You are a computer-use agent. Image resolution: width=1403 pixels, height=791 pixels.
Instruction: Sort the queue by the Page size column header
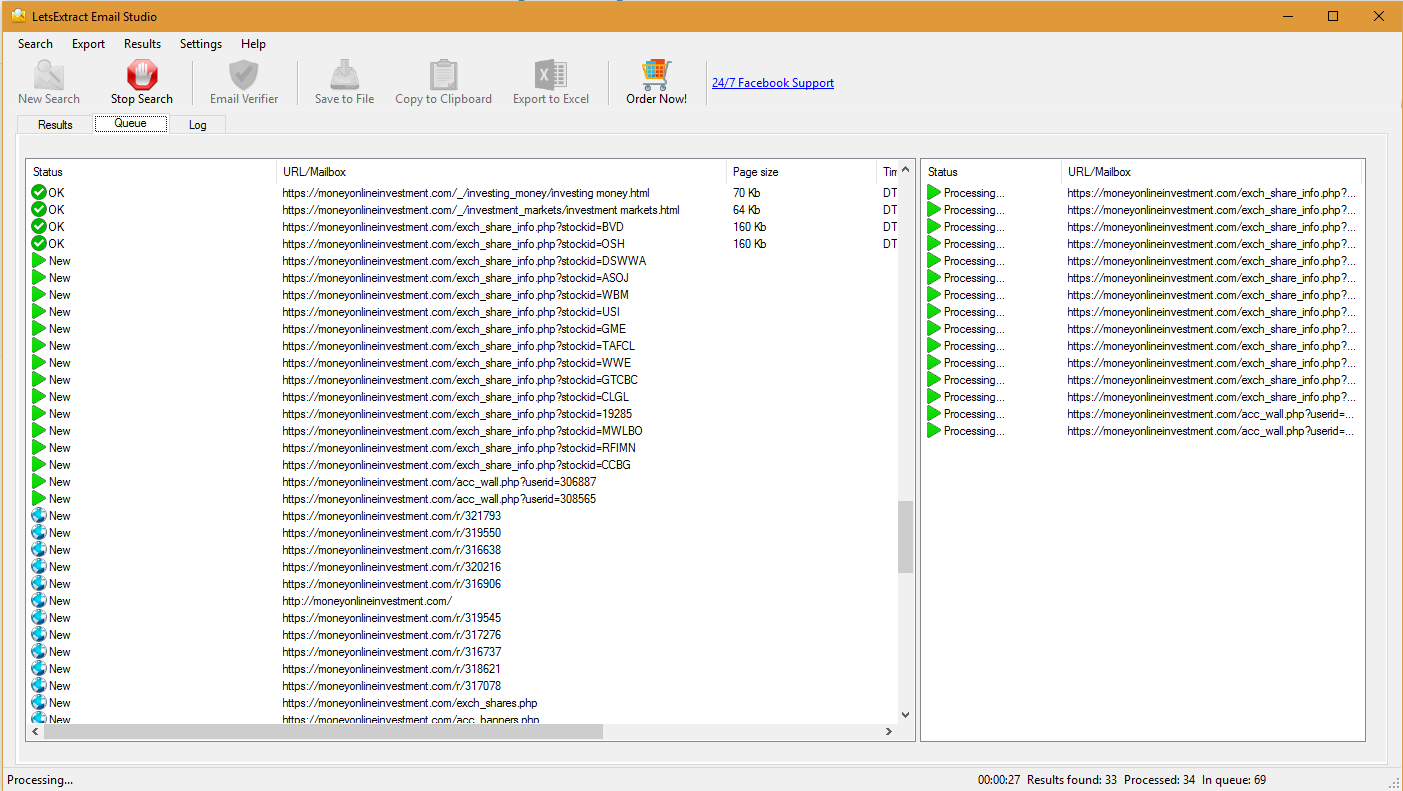[x=800, y=172]
